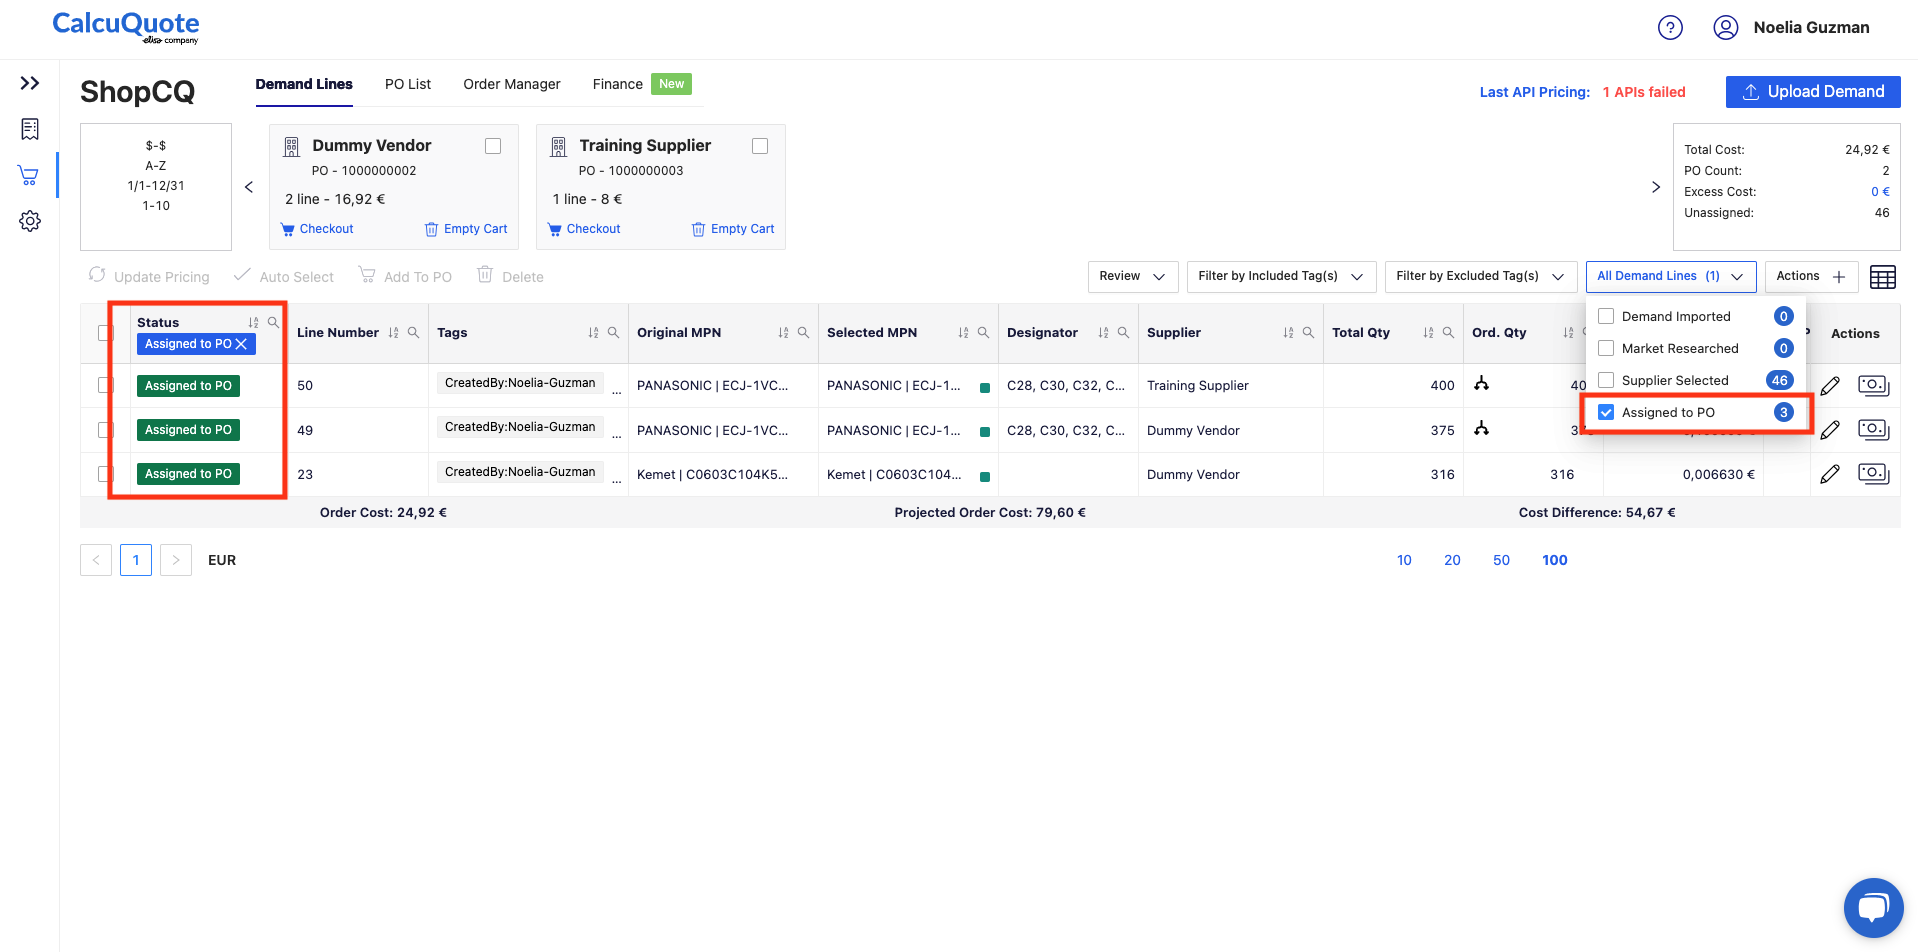Show previous supplier carts with left chevron
This screenshot has height=952, width=1918.
[x=249, y=187]
